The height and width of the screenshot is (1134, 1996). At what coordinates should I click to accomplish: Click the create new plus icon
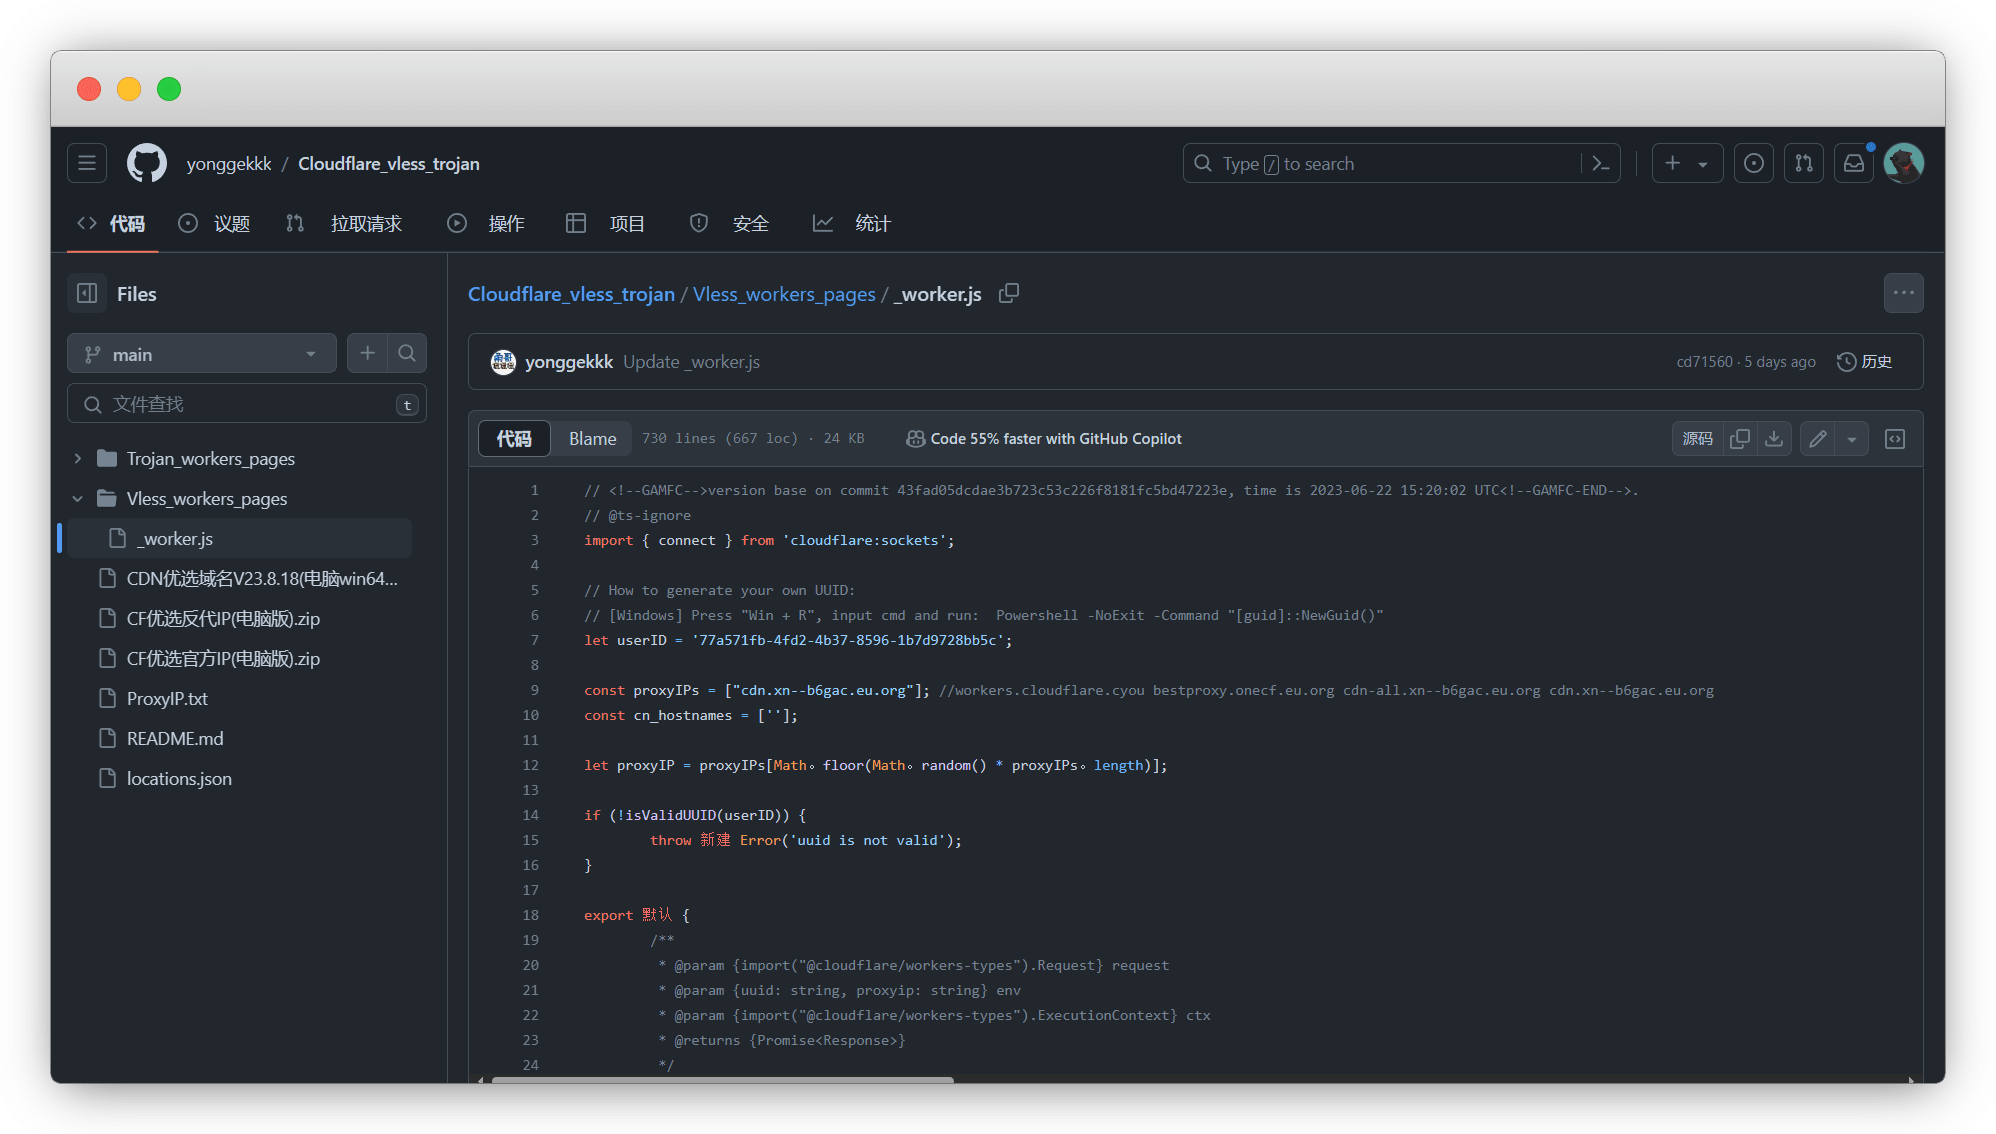[1672, 163]
